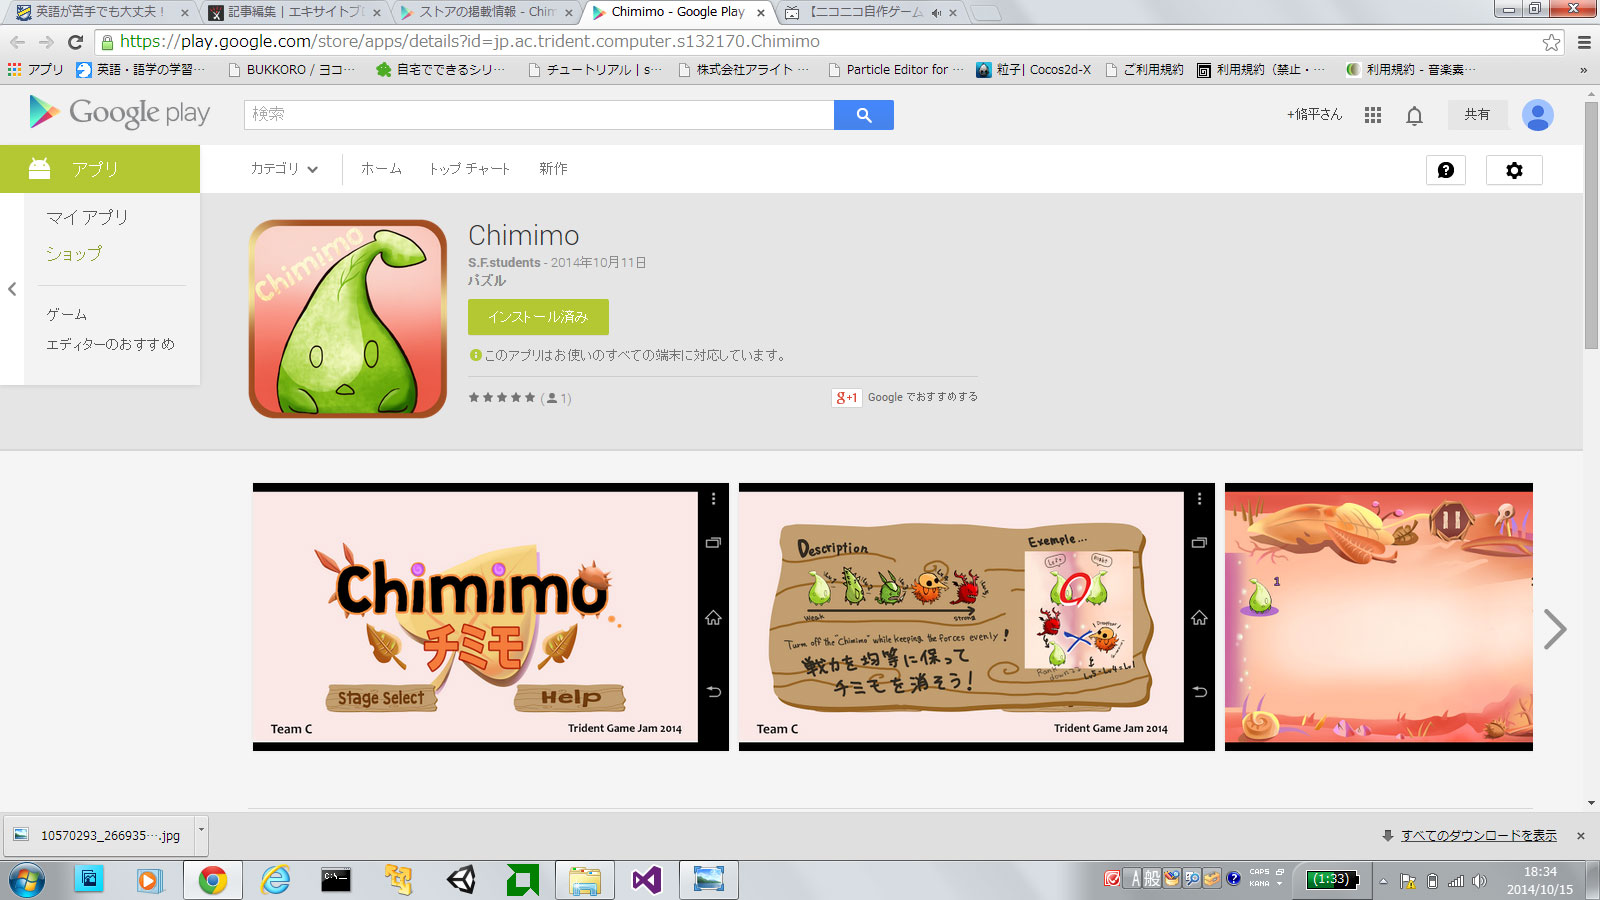Switch to the 英語が苦手でも大丈夫 tab
This screenshot has width=1600, height=900.
point(101,12)
